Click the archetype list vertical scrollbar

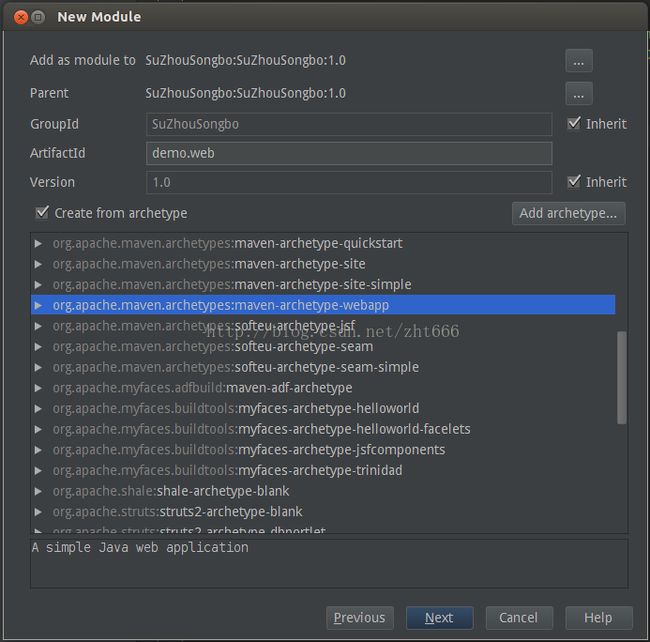pyautogui.click(x=621, y=378)
